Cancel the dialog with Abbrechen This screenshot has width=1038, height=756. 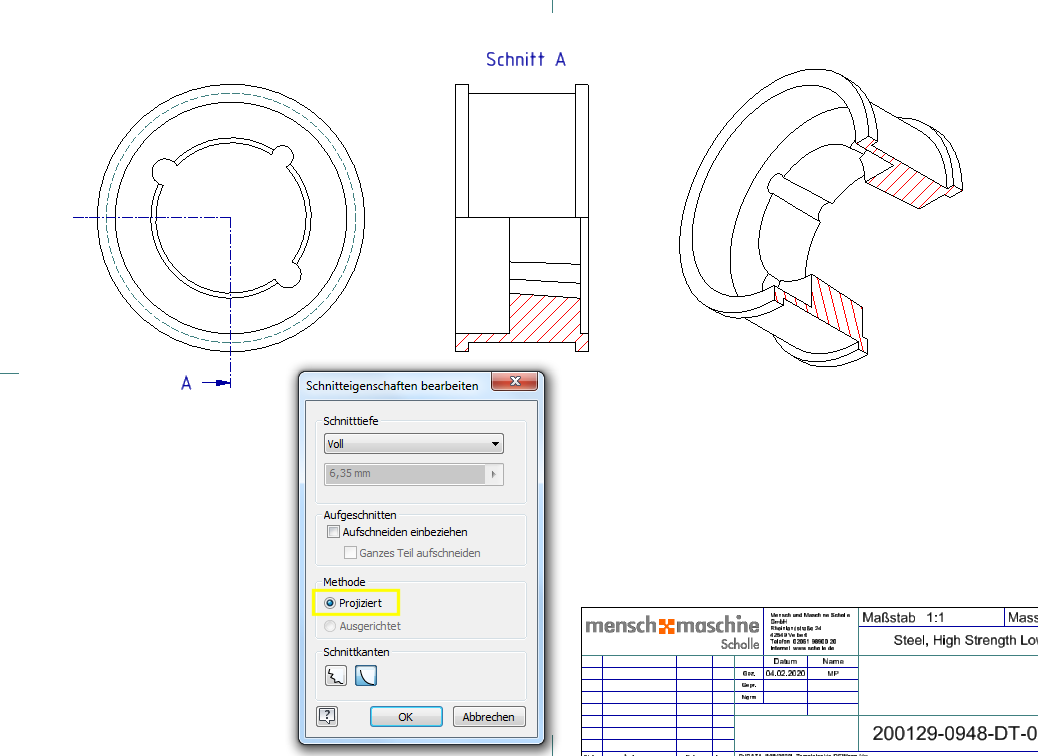tap(489, 716)
